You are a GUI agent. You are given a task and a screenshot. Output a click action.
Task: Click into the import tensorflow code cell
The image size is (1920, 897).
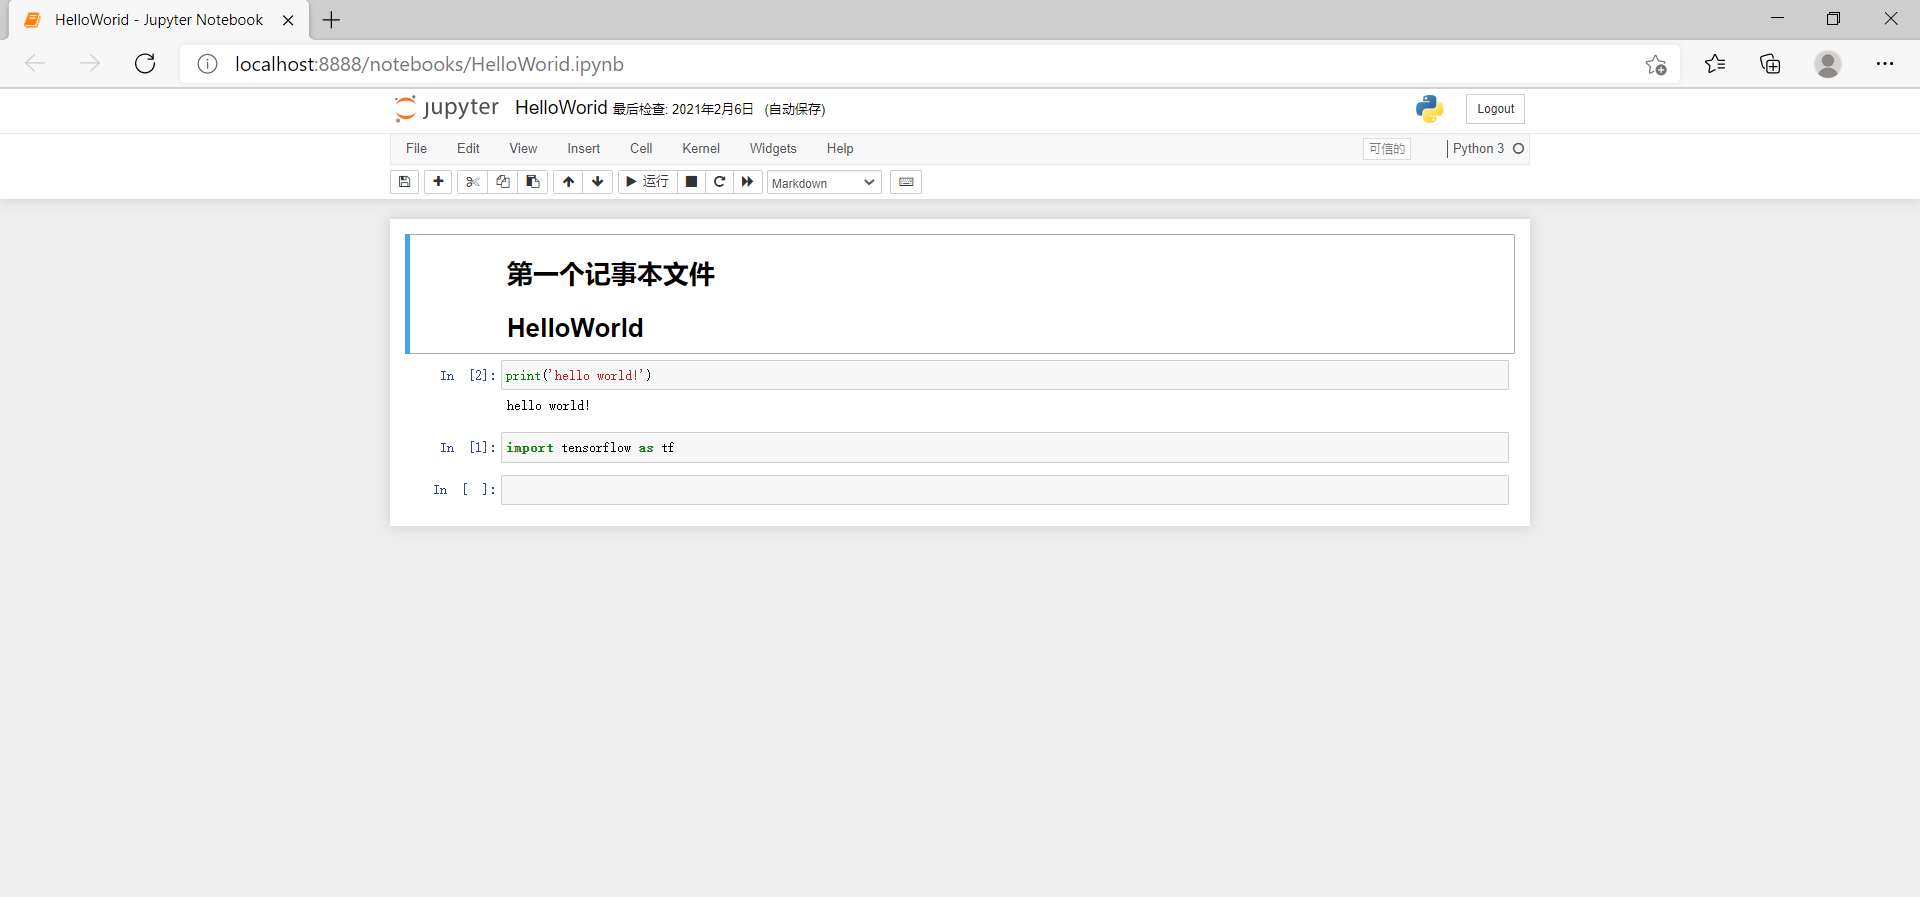pos(1004,447)
